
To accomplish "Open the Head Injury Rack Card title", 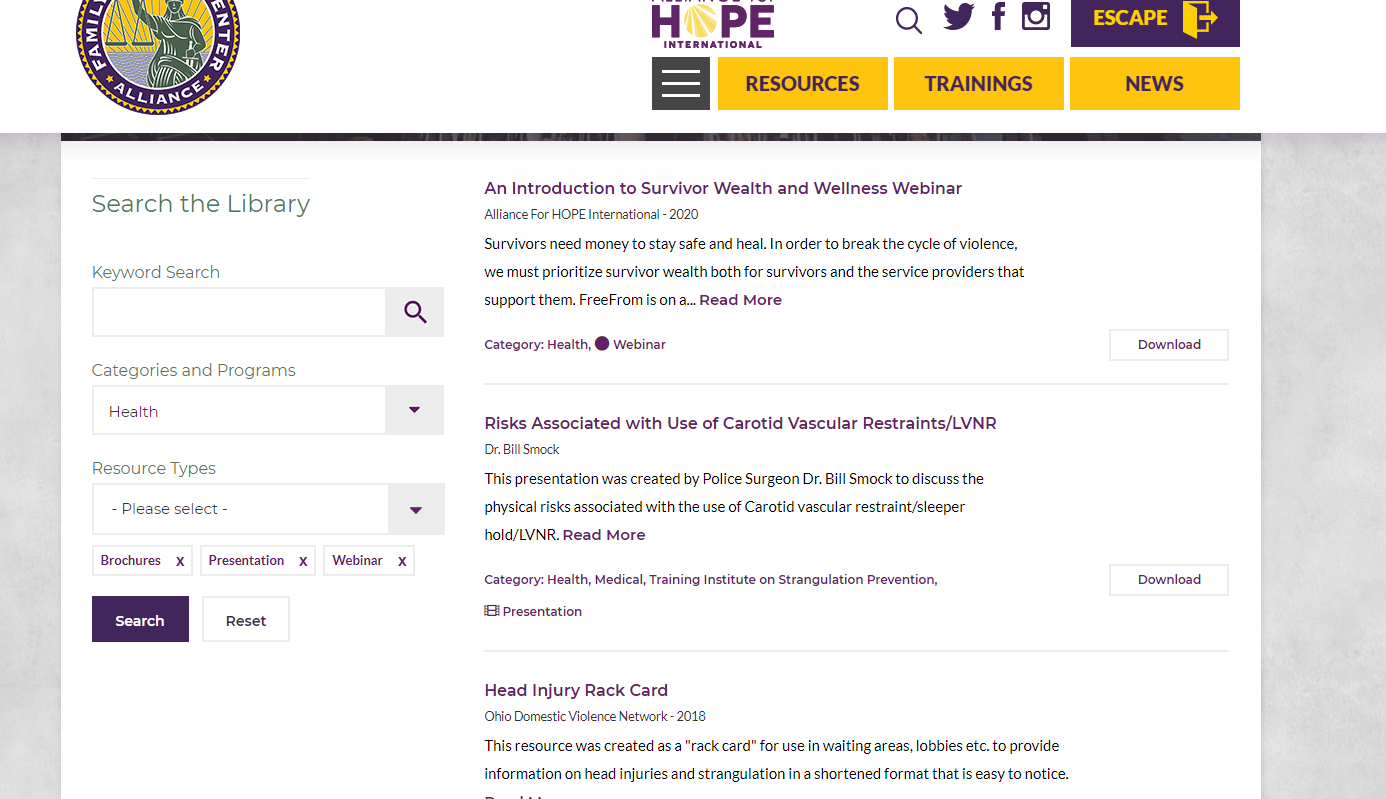I will coord(576,690).
